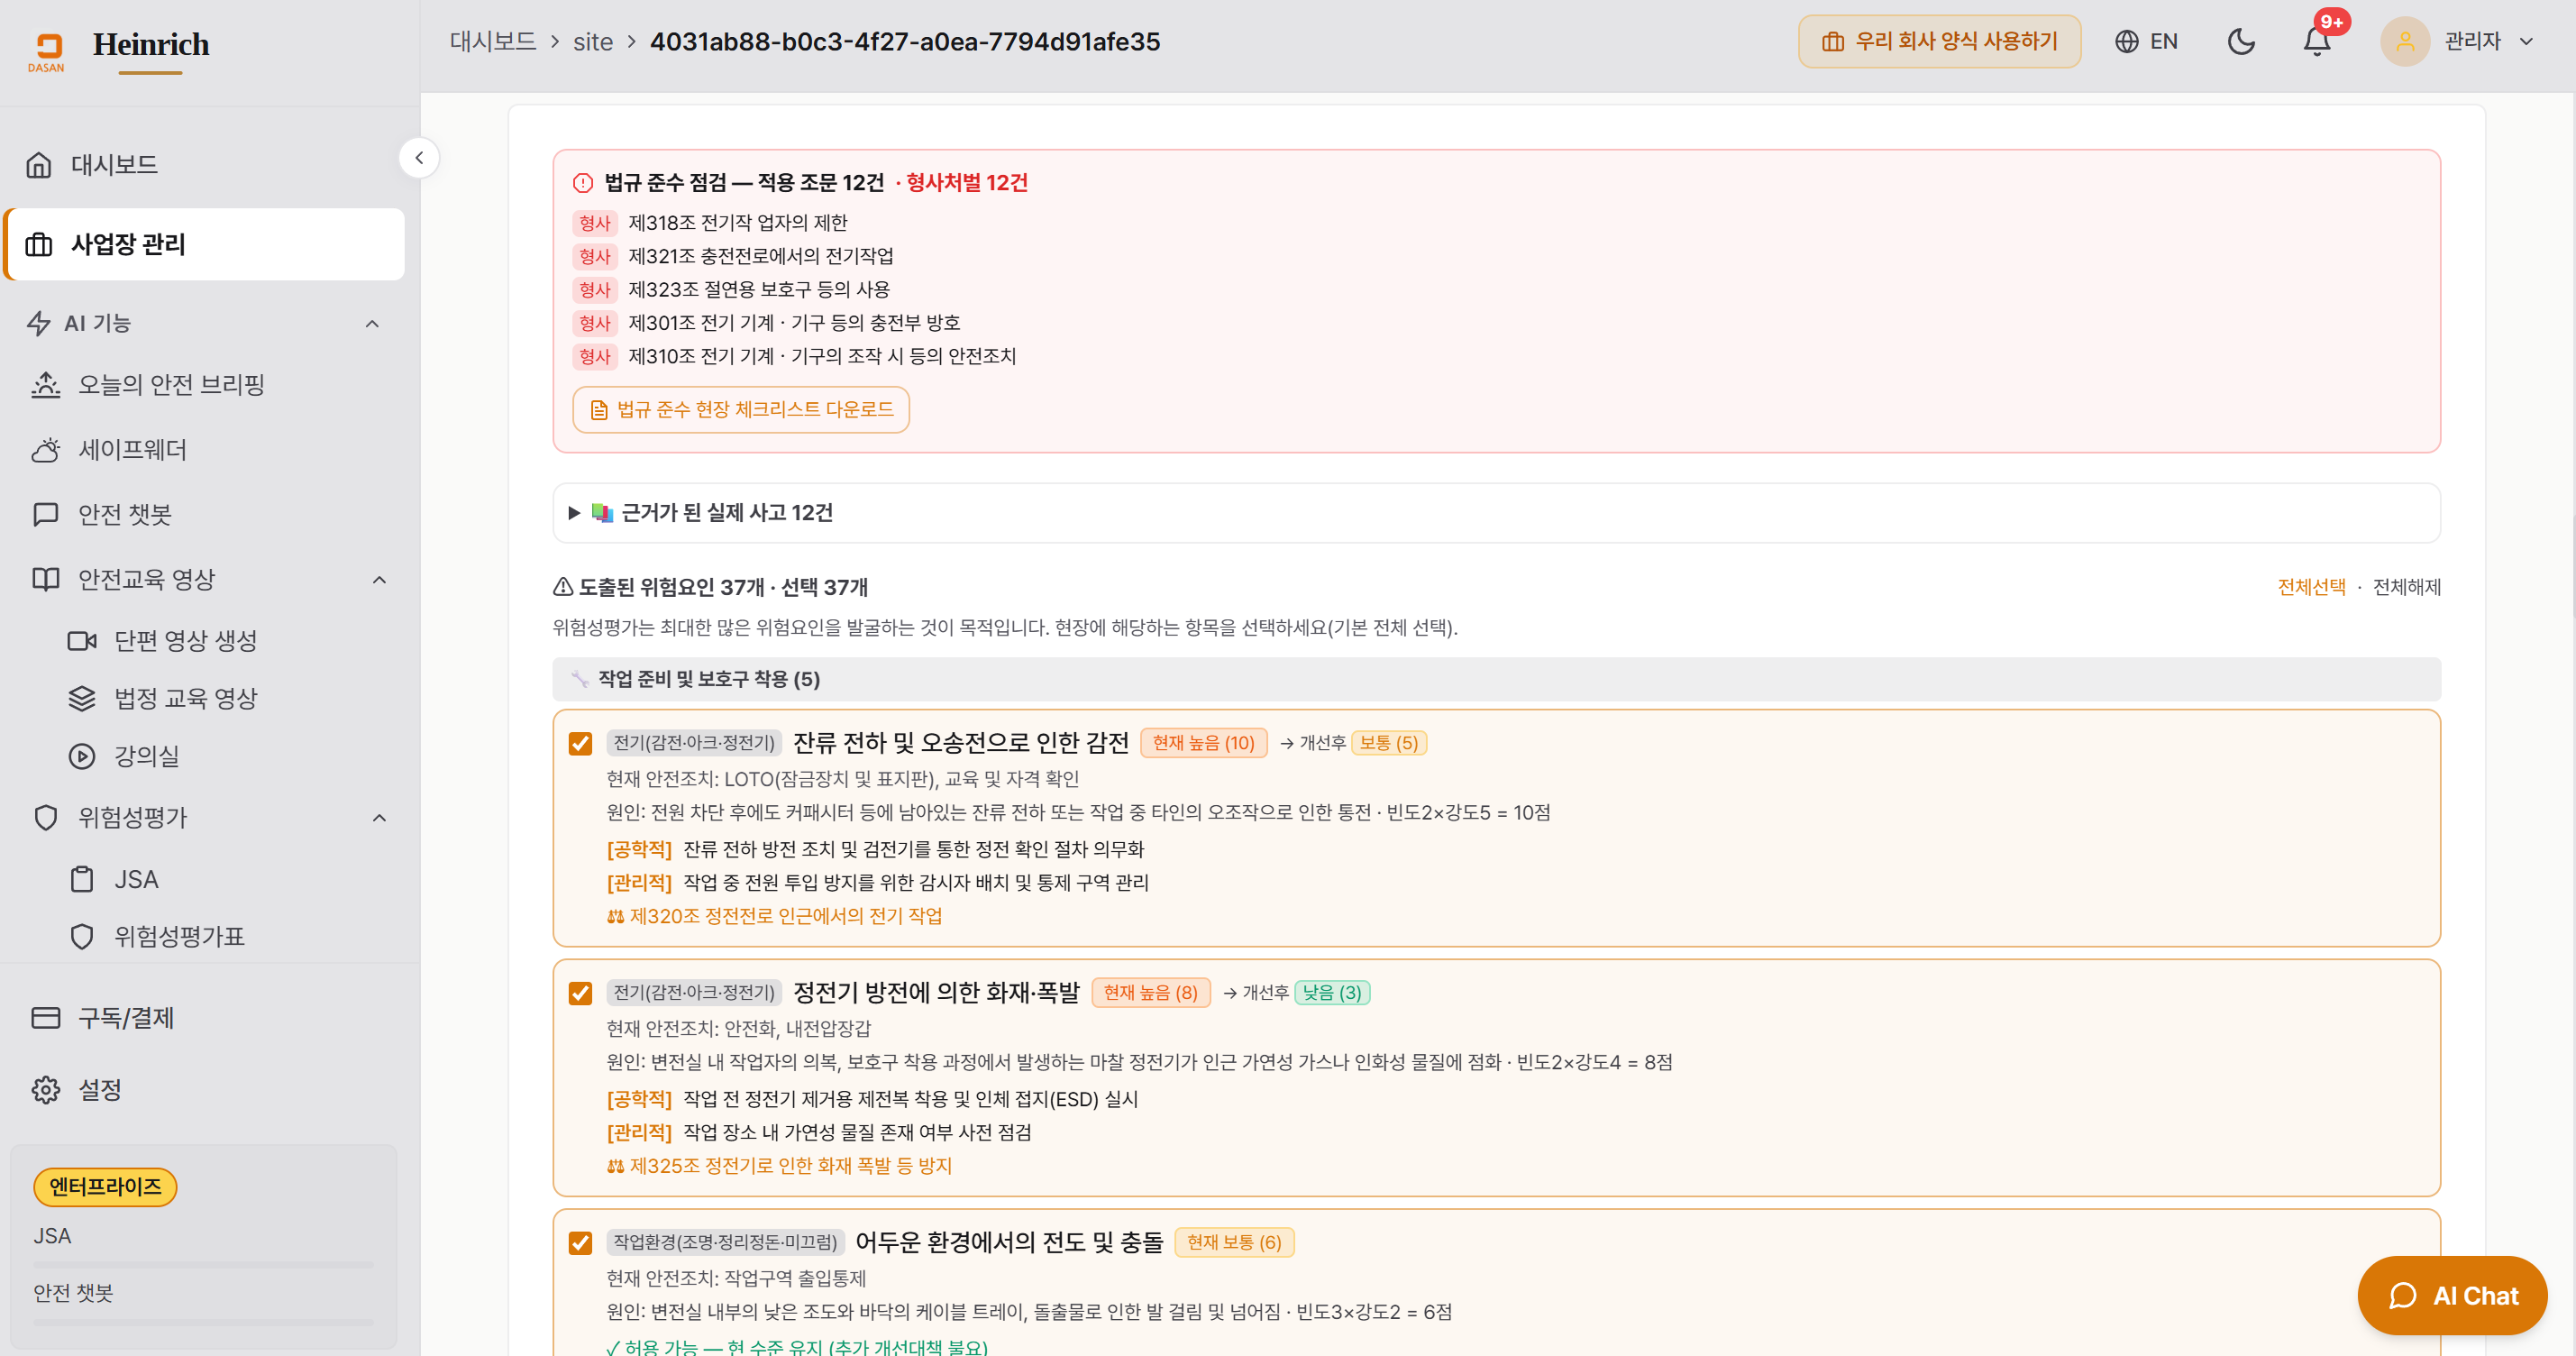
Task: Click the 위험성평가 shield icon in sidebar
Action: point(46,817)
